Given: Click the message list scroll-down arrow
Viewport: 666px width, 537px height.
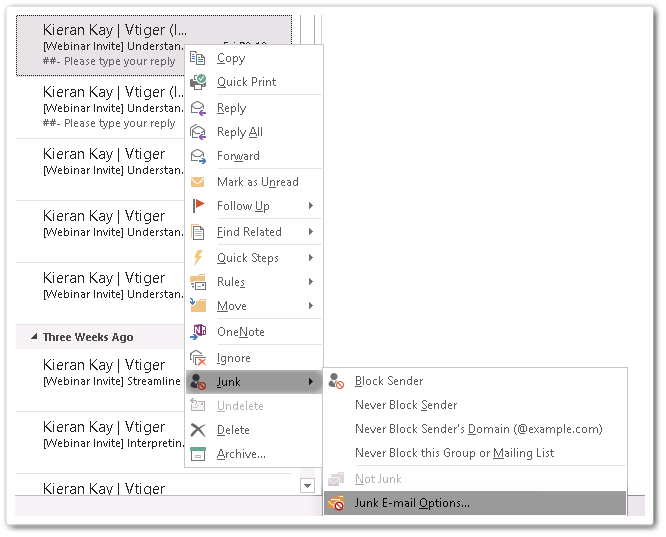Looking at the screenshot, I should click(308, 485).
